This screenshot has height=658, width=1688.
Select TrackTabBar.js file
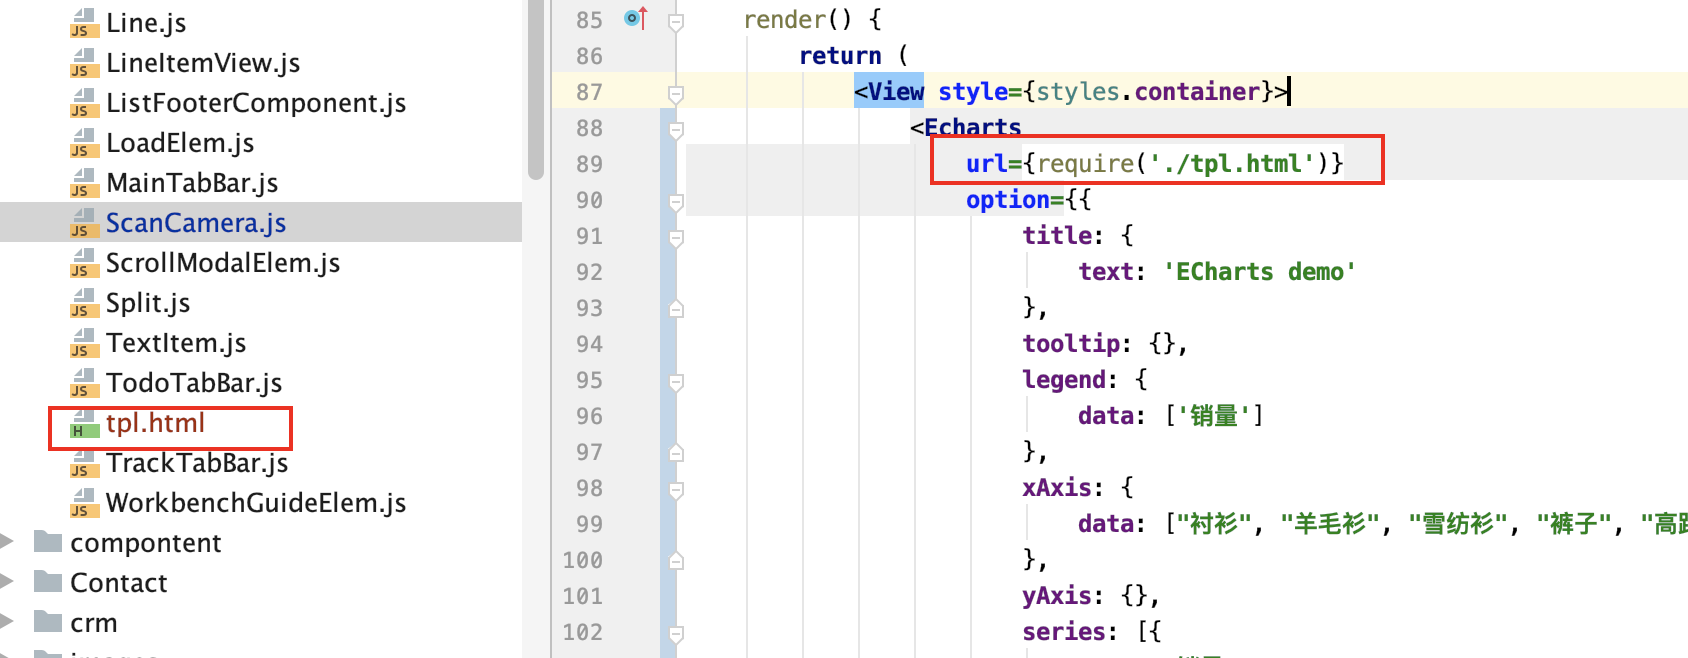point(197,463)
